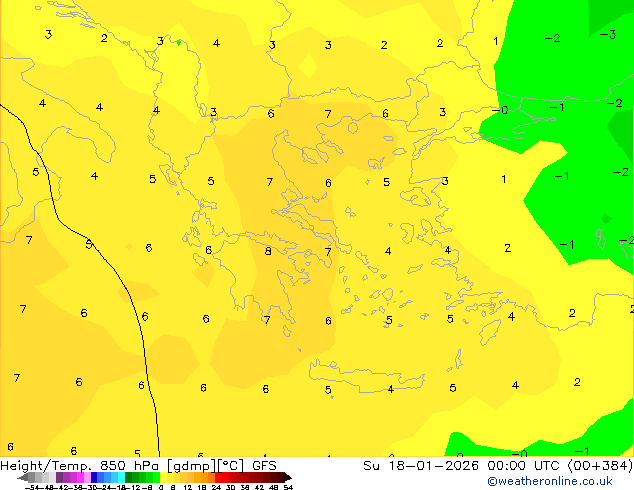Click the date 'Su 18-01-2026 00:00 UTC'

pos(463,465)
